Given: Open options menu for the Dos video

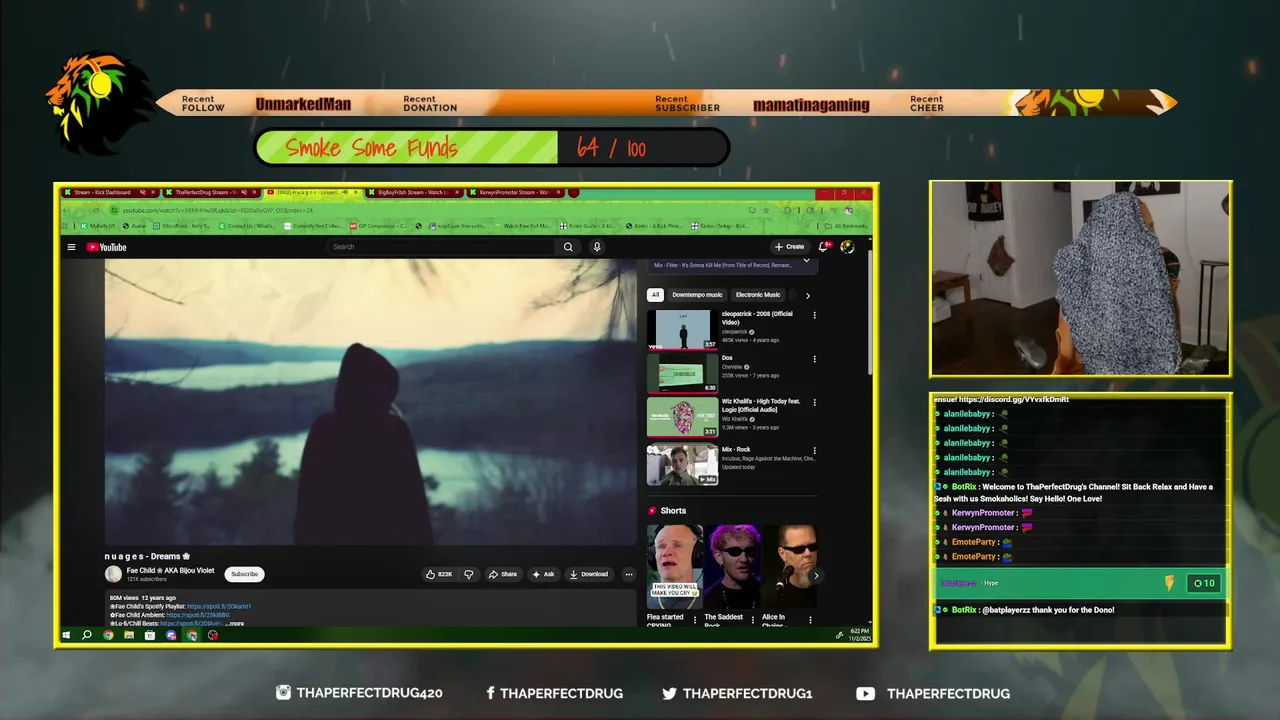Looking at the screenshot, I should coord(814,359).
